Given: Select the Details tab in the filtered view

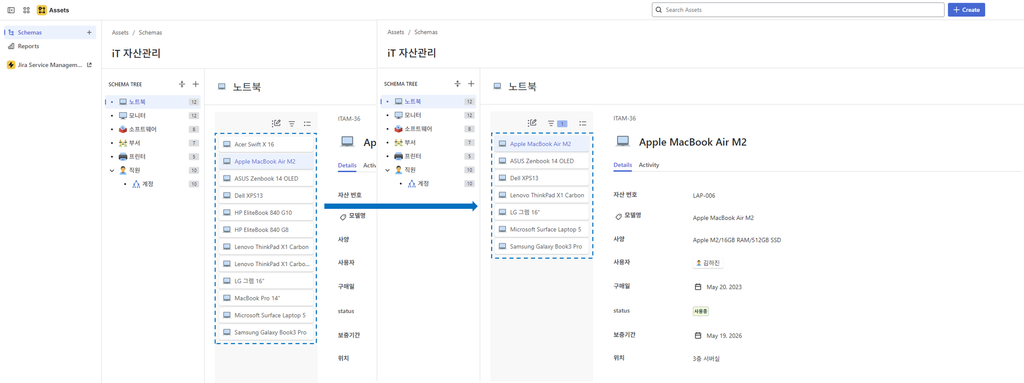Looking at the screenshot, I should point(622,165).
